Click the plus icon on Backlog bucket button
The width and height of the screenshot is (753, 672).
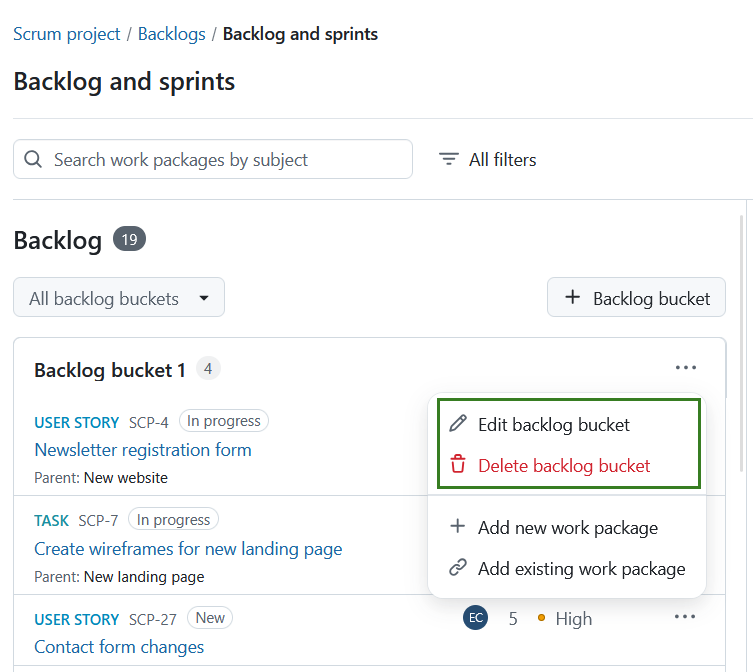pos(572,297)
